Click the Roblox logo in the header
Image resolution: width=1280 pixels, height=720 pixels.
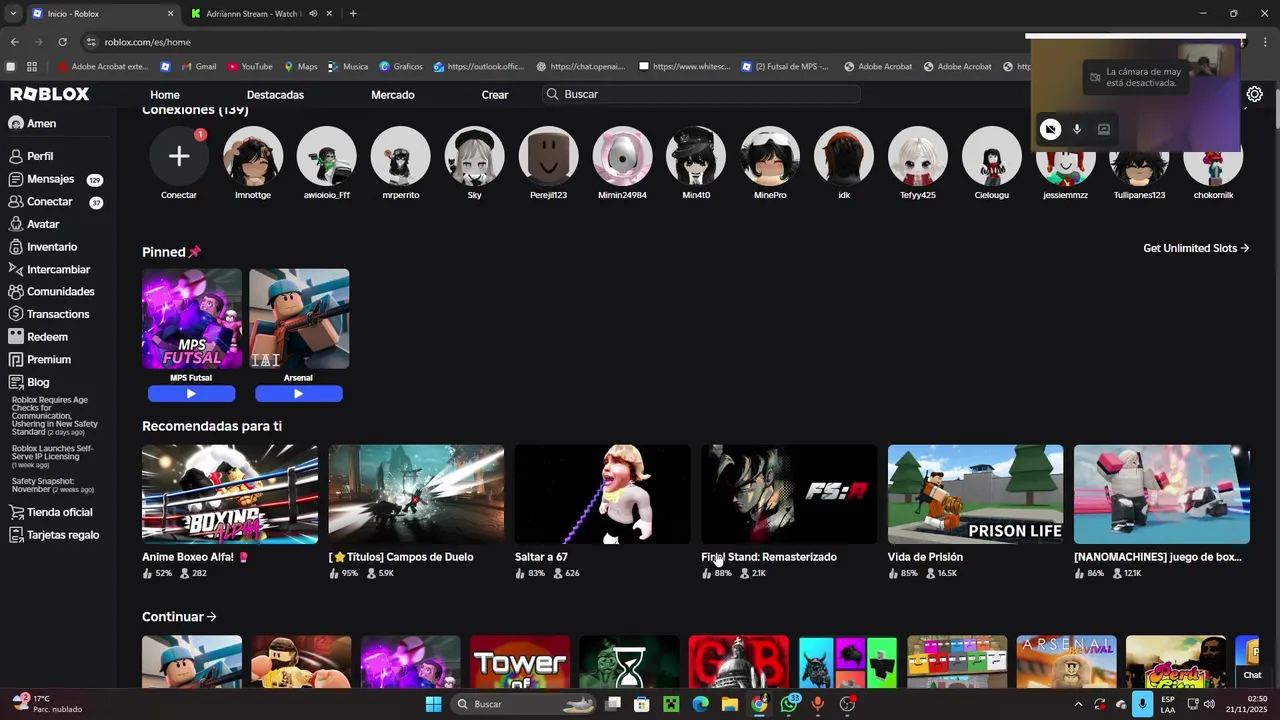point(50,94)
